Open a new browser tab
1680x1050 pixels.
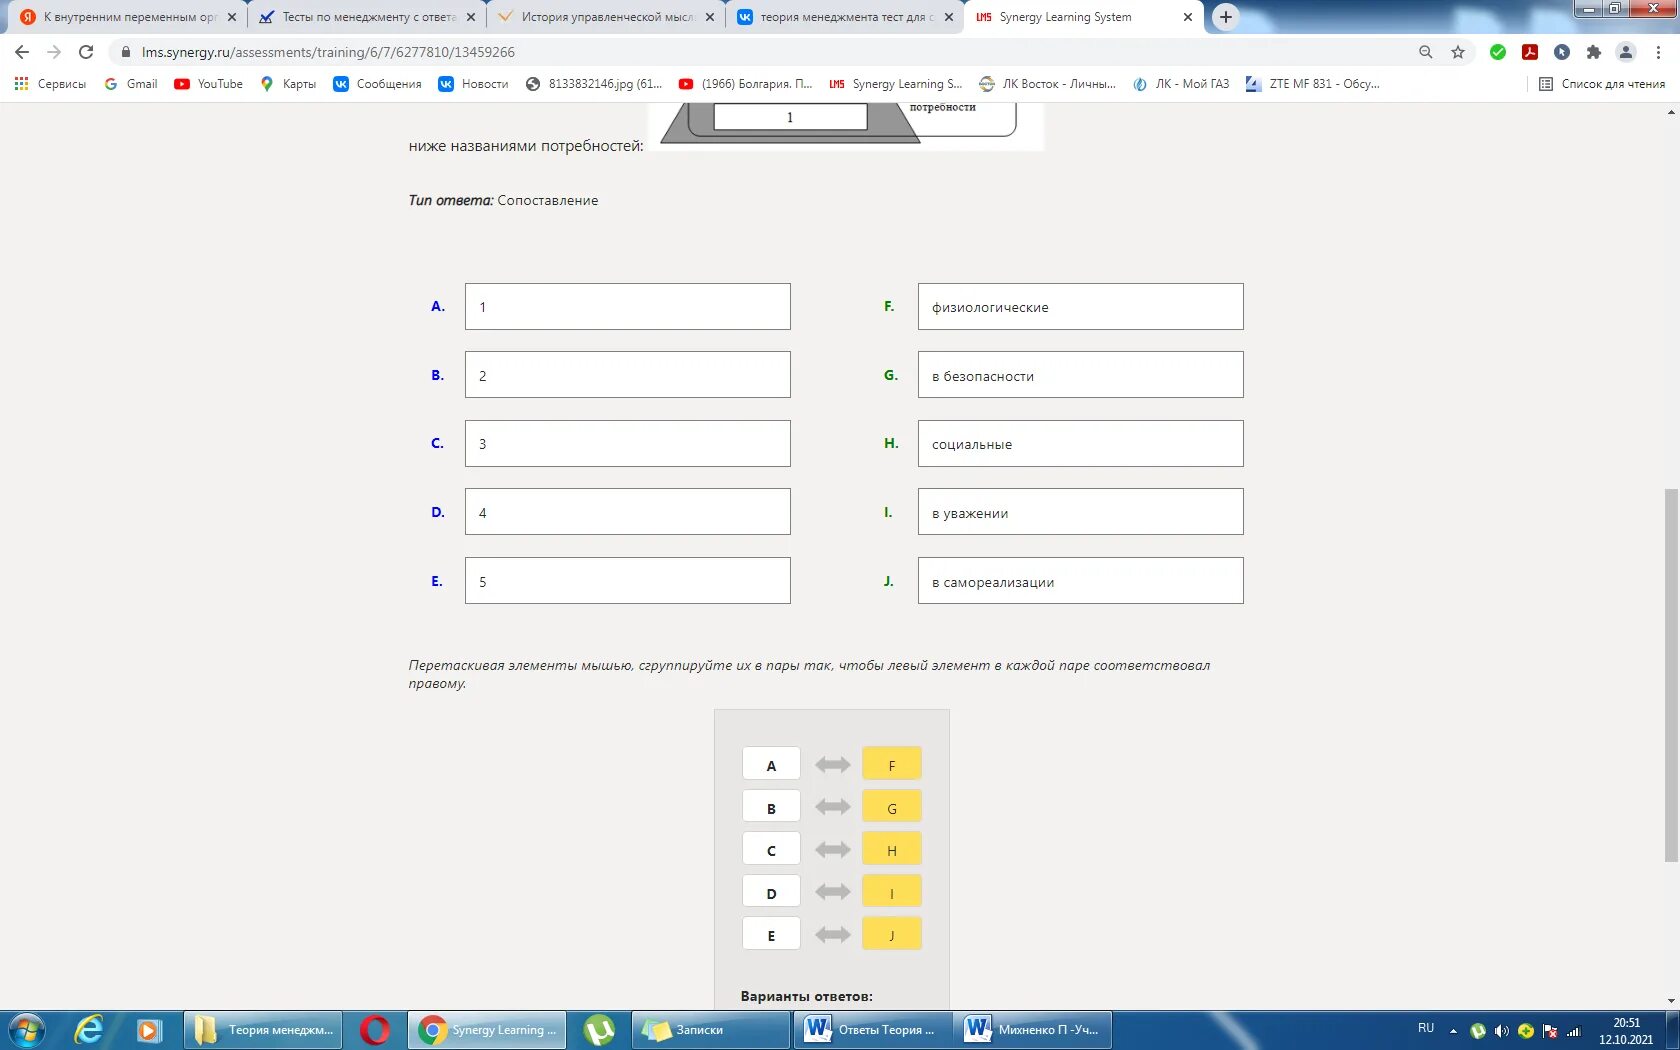pos(1226,17)
